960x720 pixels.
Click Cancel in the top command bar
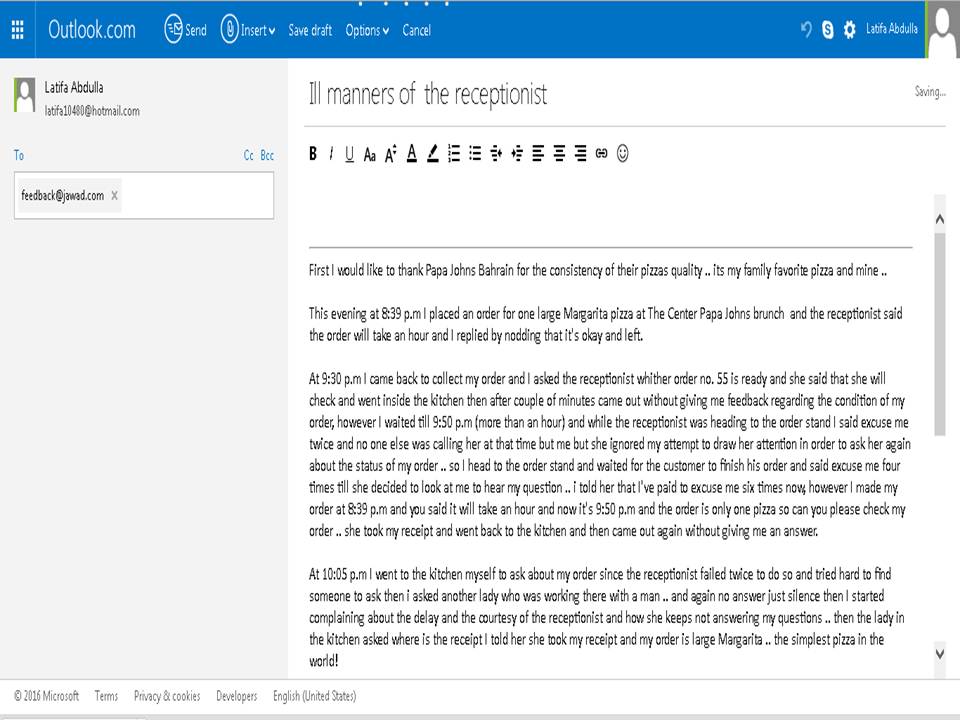tap(417, 30)
